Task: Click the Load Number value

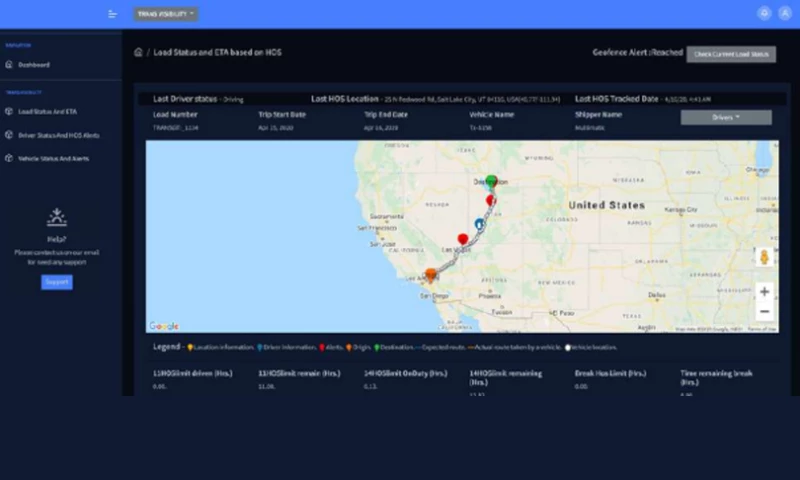Action: (176, 128)
